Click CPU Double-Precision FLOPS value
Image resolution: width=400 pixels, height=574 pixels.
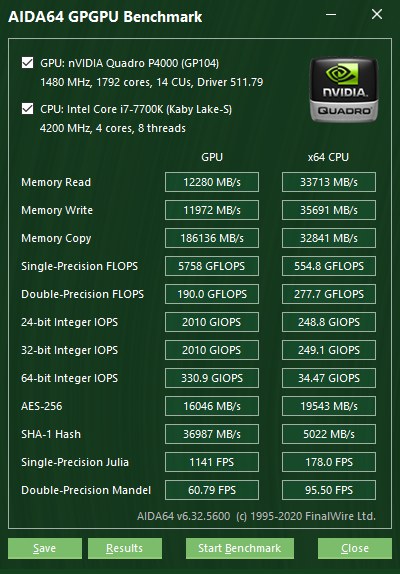tap(329, 294)
